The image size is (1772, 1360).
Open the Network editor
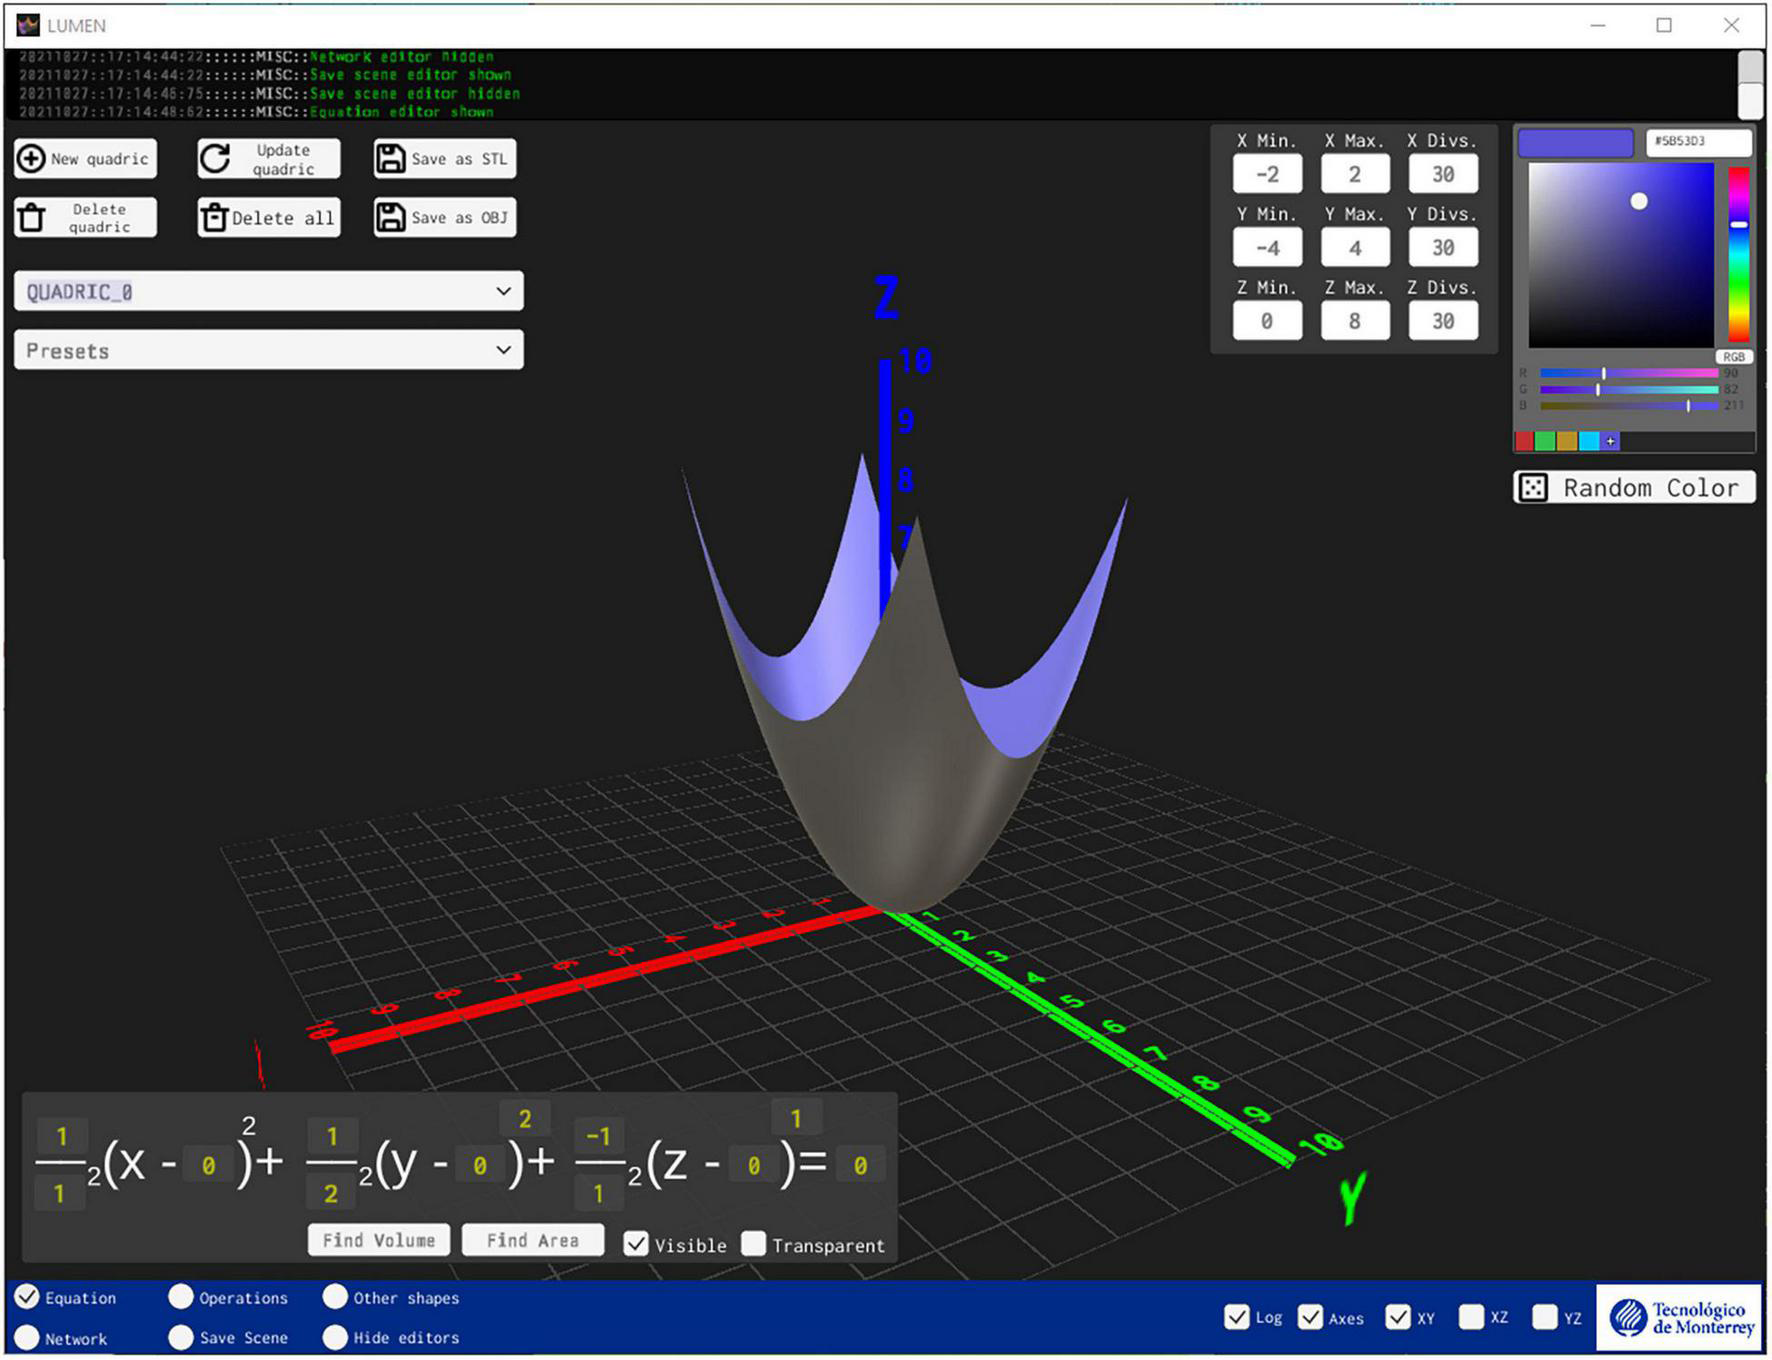pyautogui.click(x=29, y=1338)
